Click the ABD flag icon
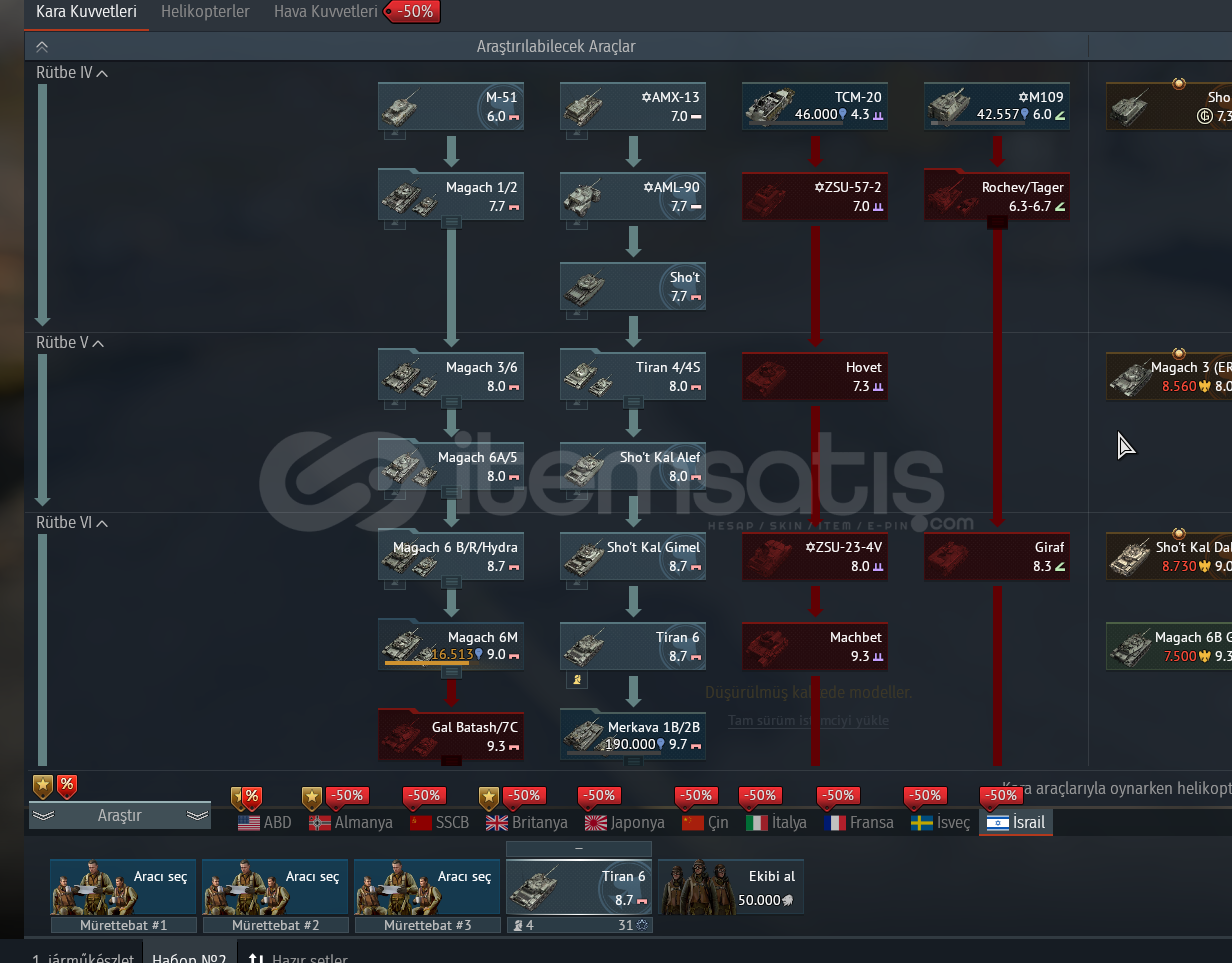The image size is (1232, 963). tap(249, 823)
